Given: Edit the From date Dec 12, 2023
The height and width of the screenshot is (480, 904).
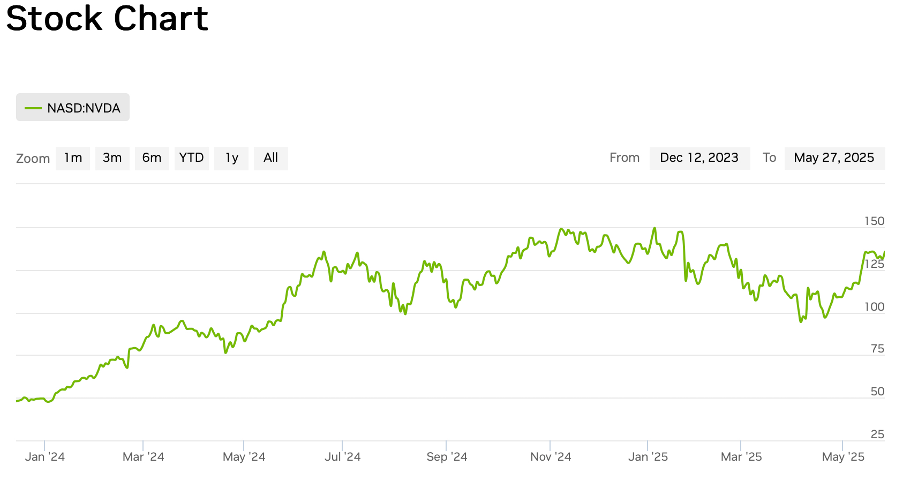Looking at the screenshot, I should point(699,158).
